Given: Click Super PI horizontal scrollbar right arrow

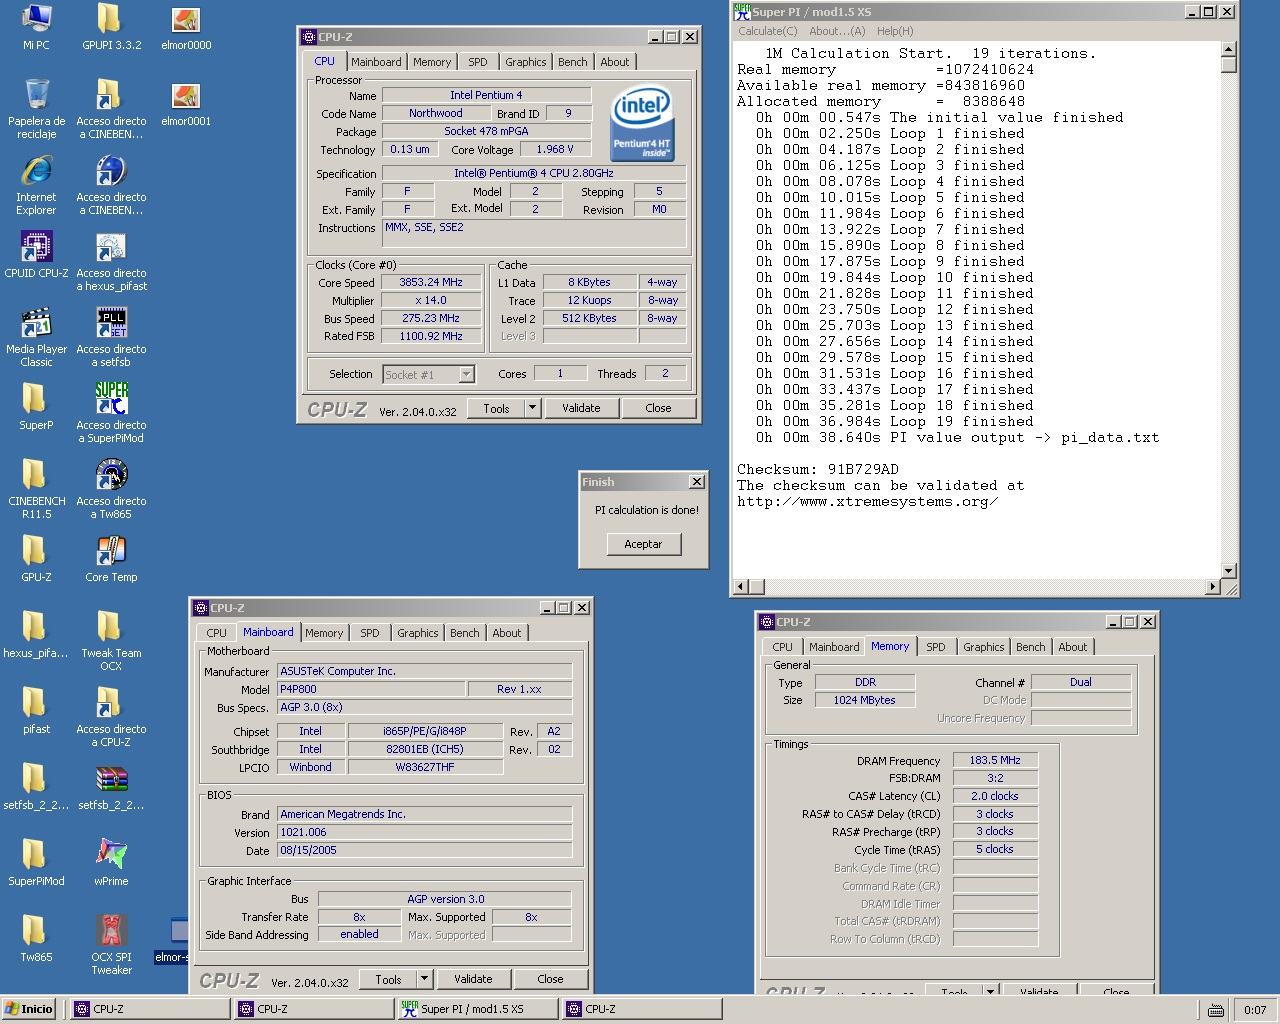Looking at the screenshot, I should pos(1213,587).
